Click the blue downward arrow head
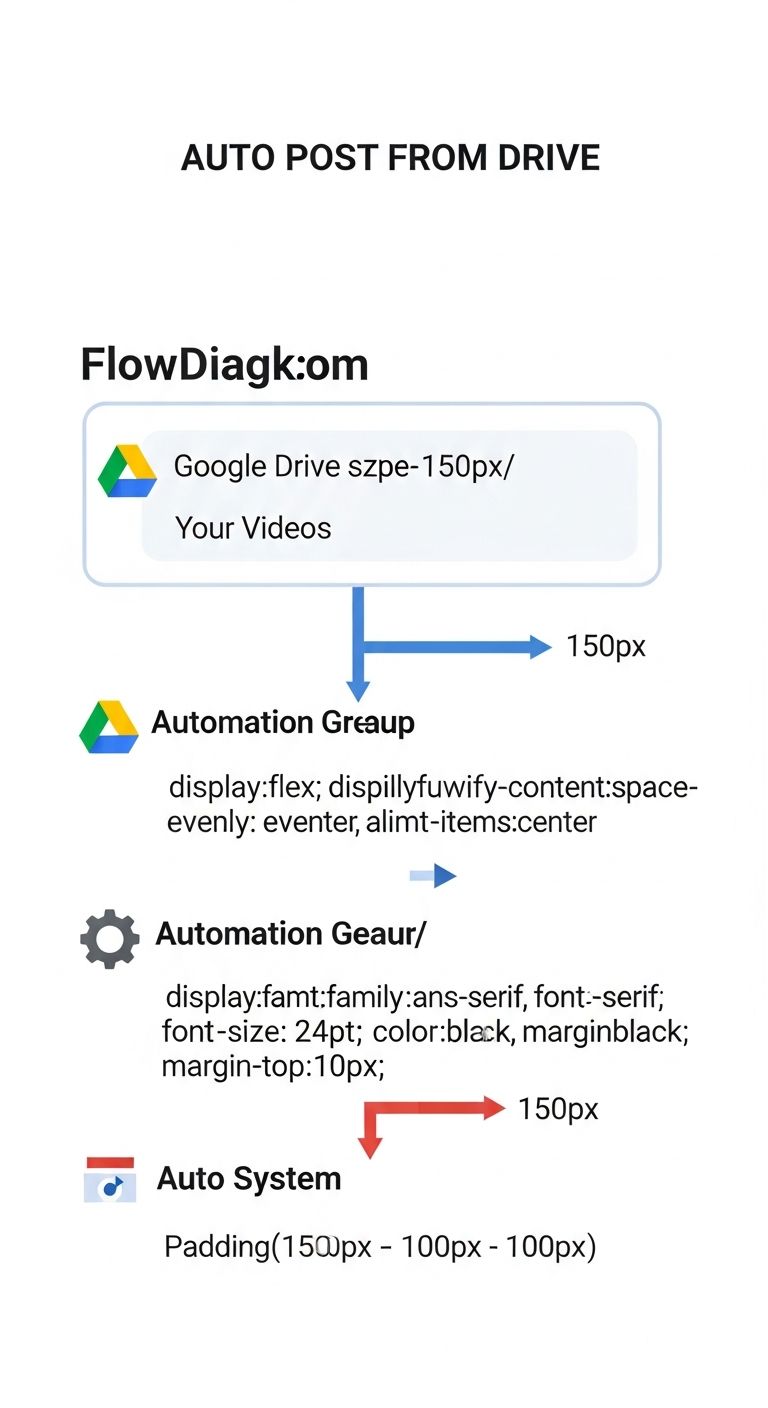 pyautogui.click(x=358, y=690)
